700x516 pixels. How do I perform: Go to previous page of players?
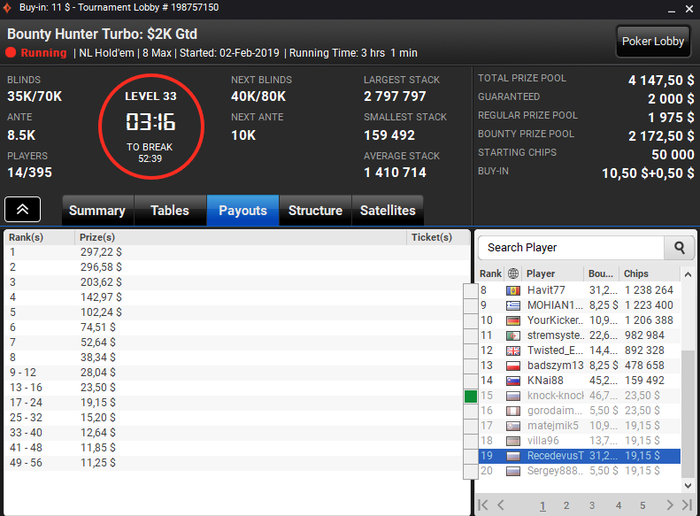coord(500,505)
